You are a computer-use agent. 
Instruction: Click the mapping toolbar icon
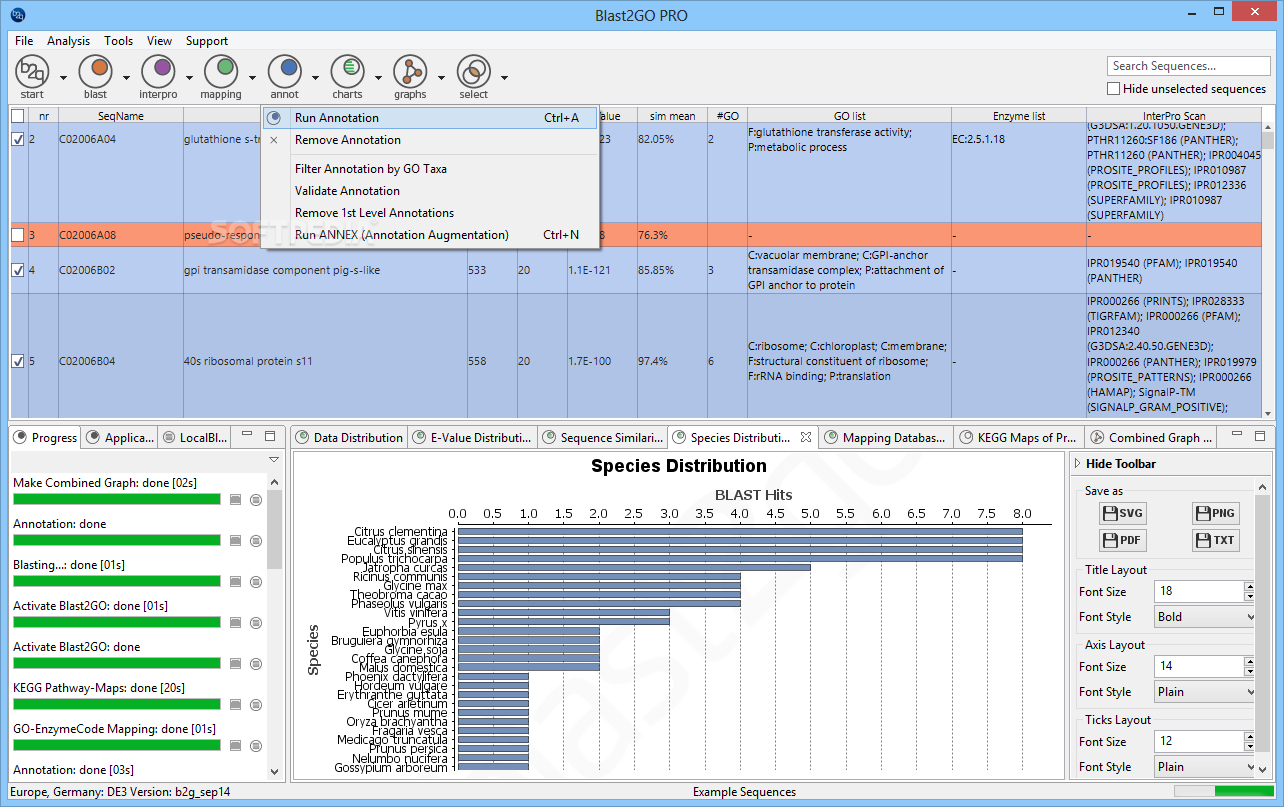point(221,71)
